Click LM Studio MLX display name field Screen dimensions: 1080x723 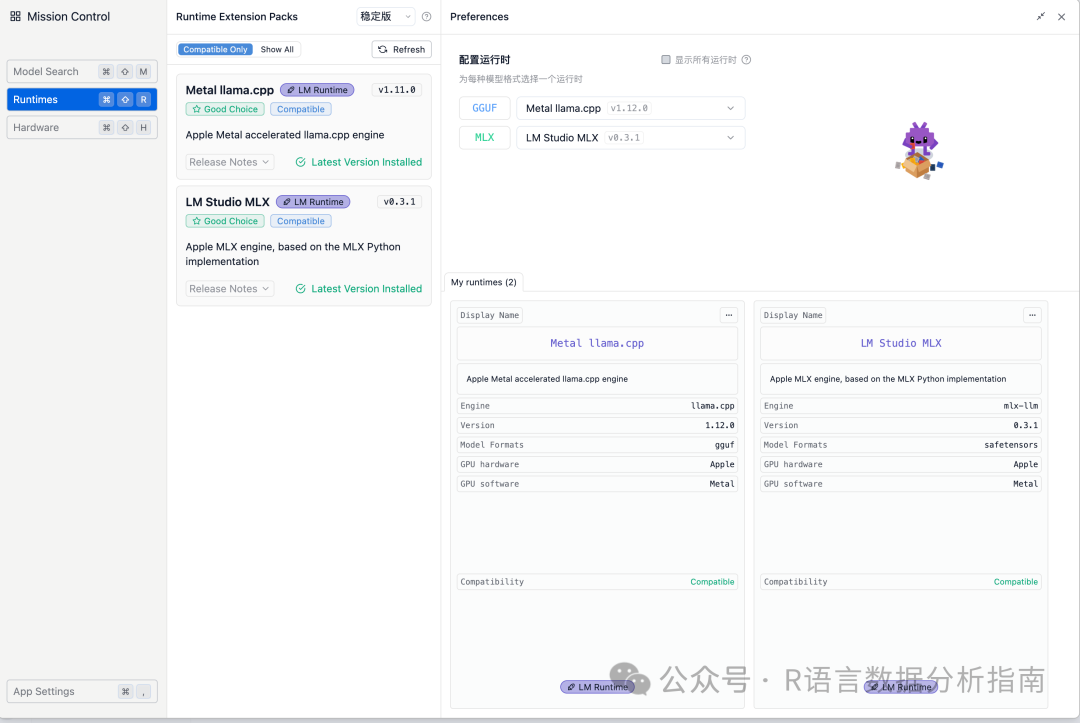pyautogui.click(x=901, y=344)
